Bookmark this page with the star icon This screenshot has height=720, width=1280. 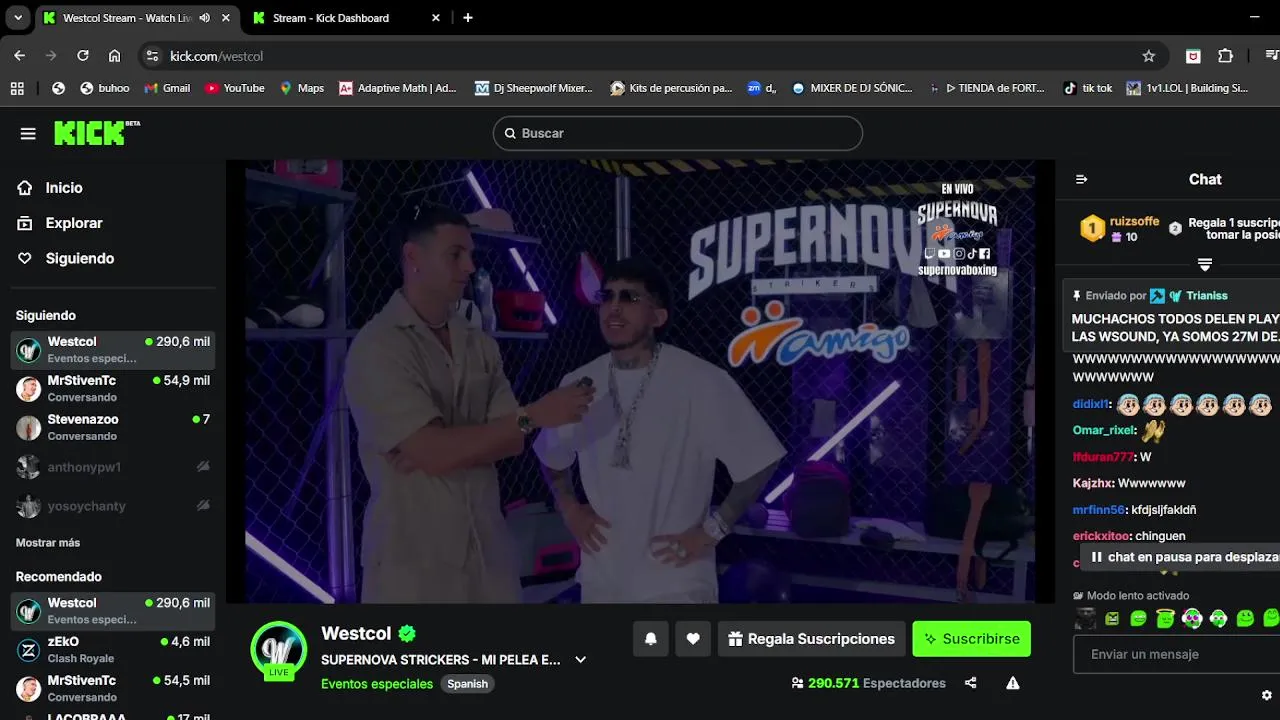point(1148,56)
